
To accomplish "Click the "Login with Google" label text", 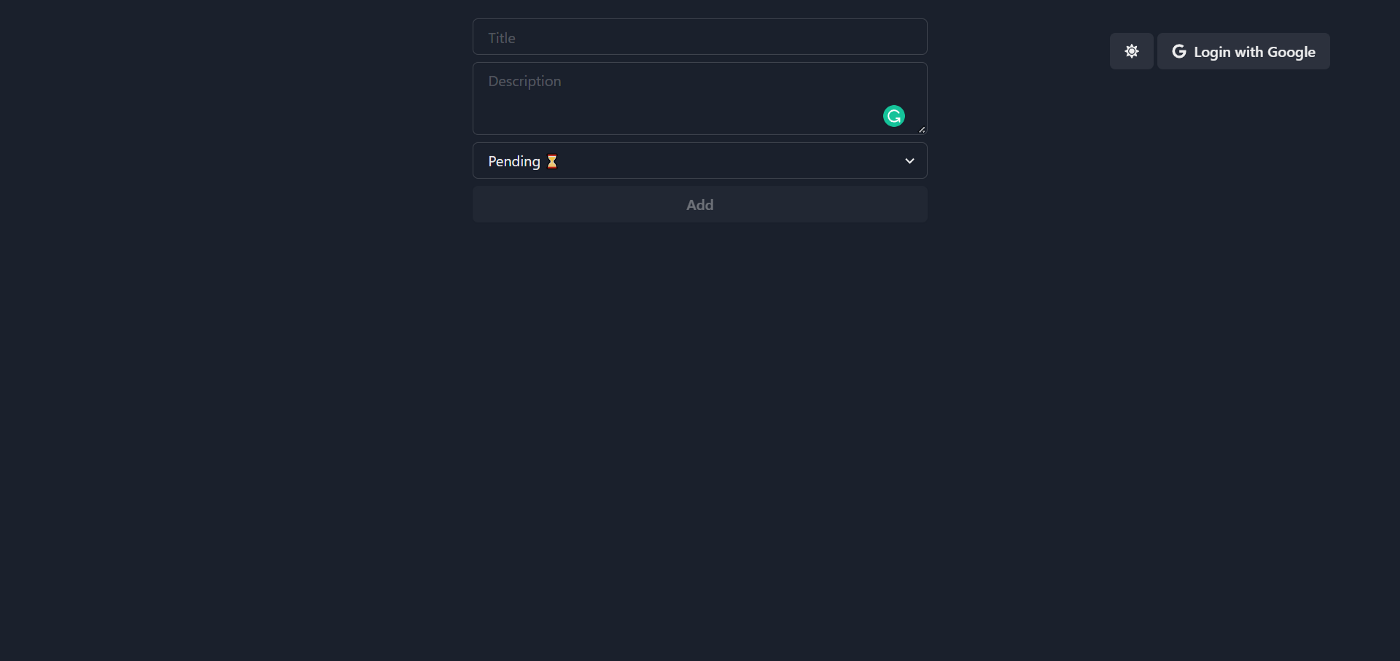I will tap(1254, 52).
